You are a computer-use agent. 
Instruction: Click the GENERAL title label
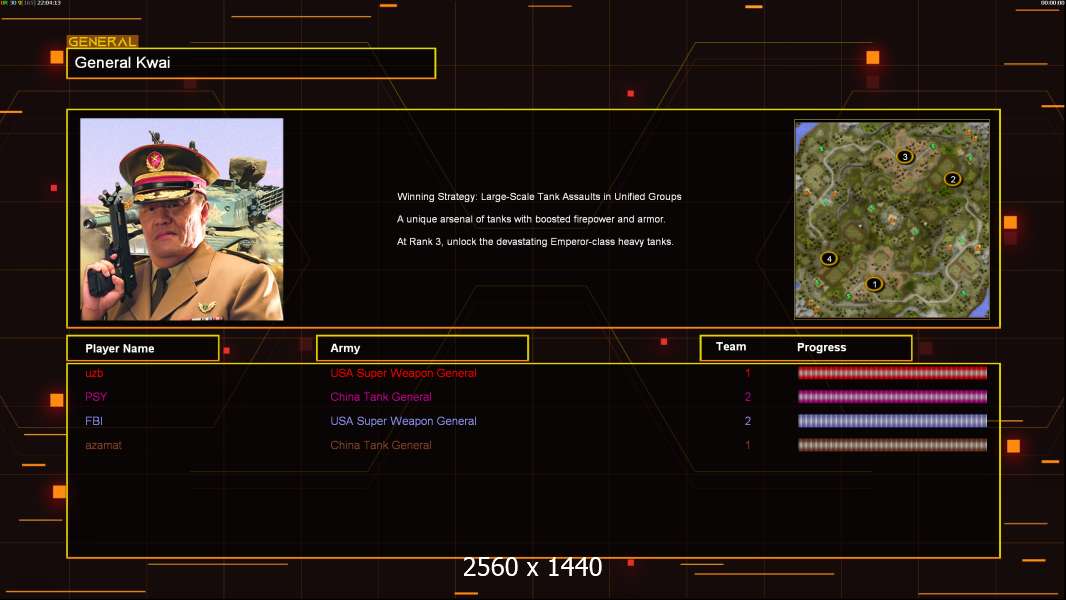[x=103, y=41]
